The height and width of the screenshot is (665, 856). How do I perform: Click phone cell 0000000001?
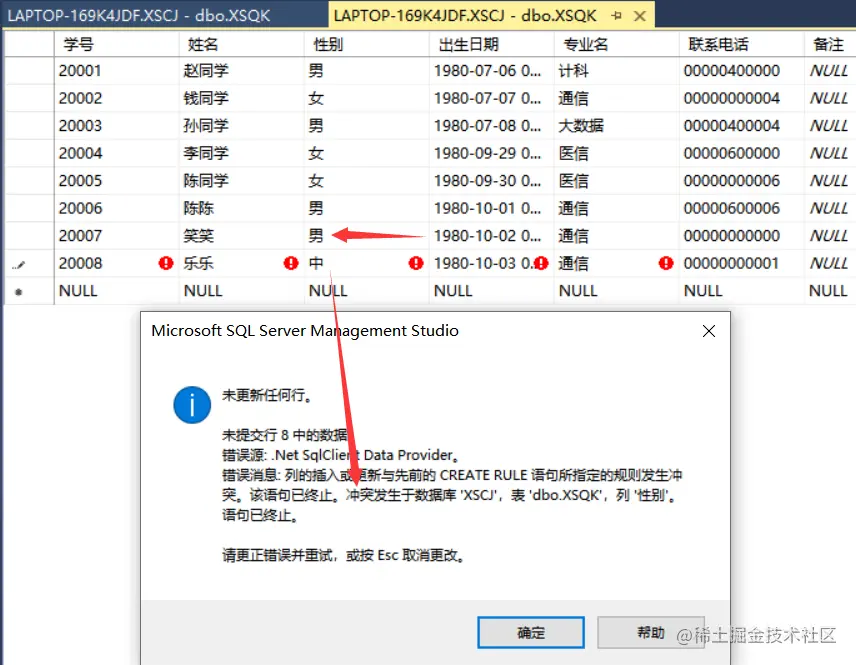pos(742,263)
